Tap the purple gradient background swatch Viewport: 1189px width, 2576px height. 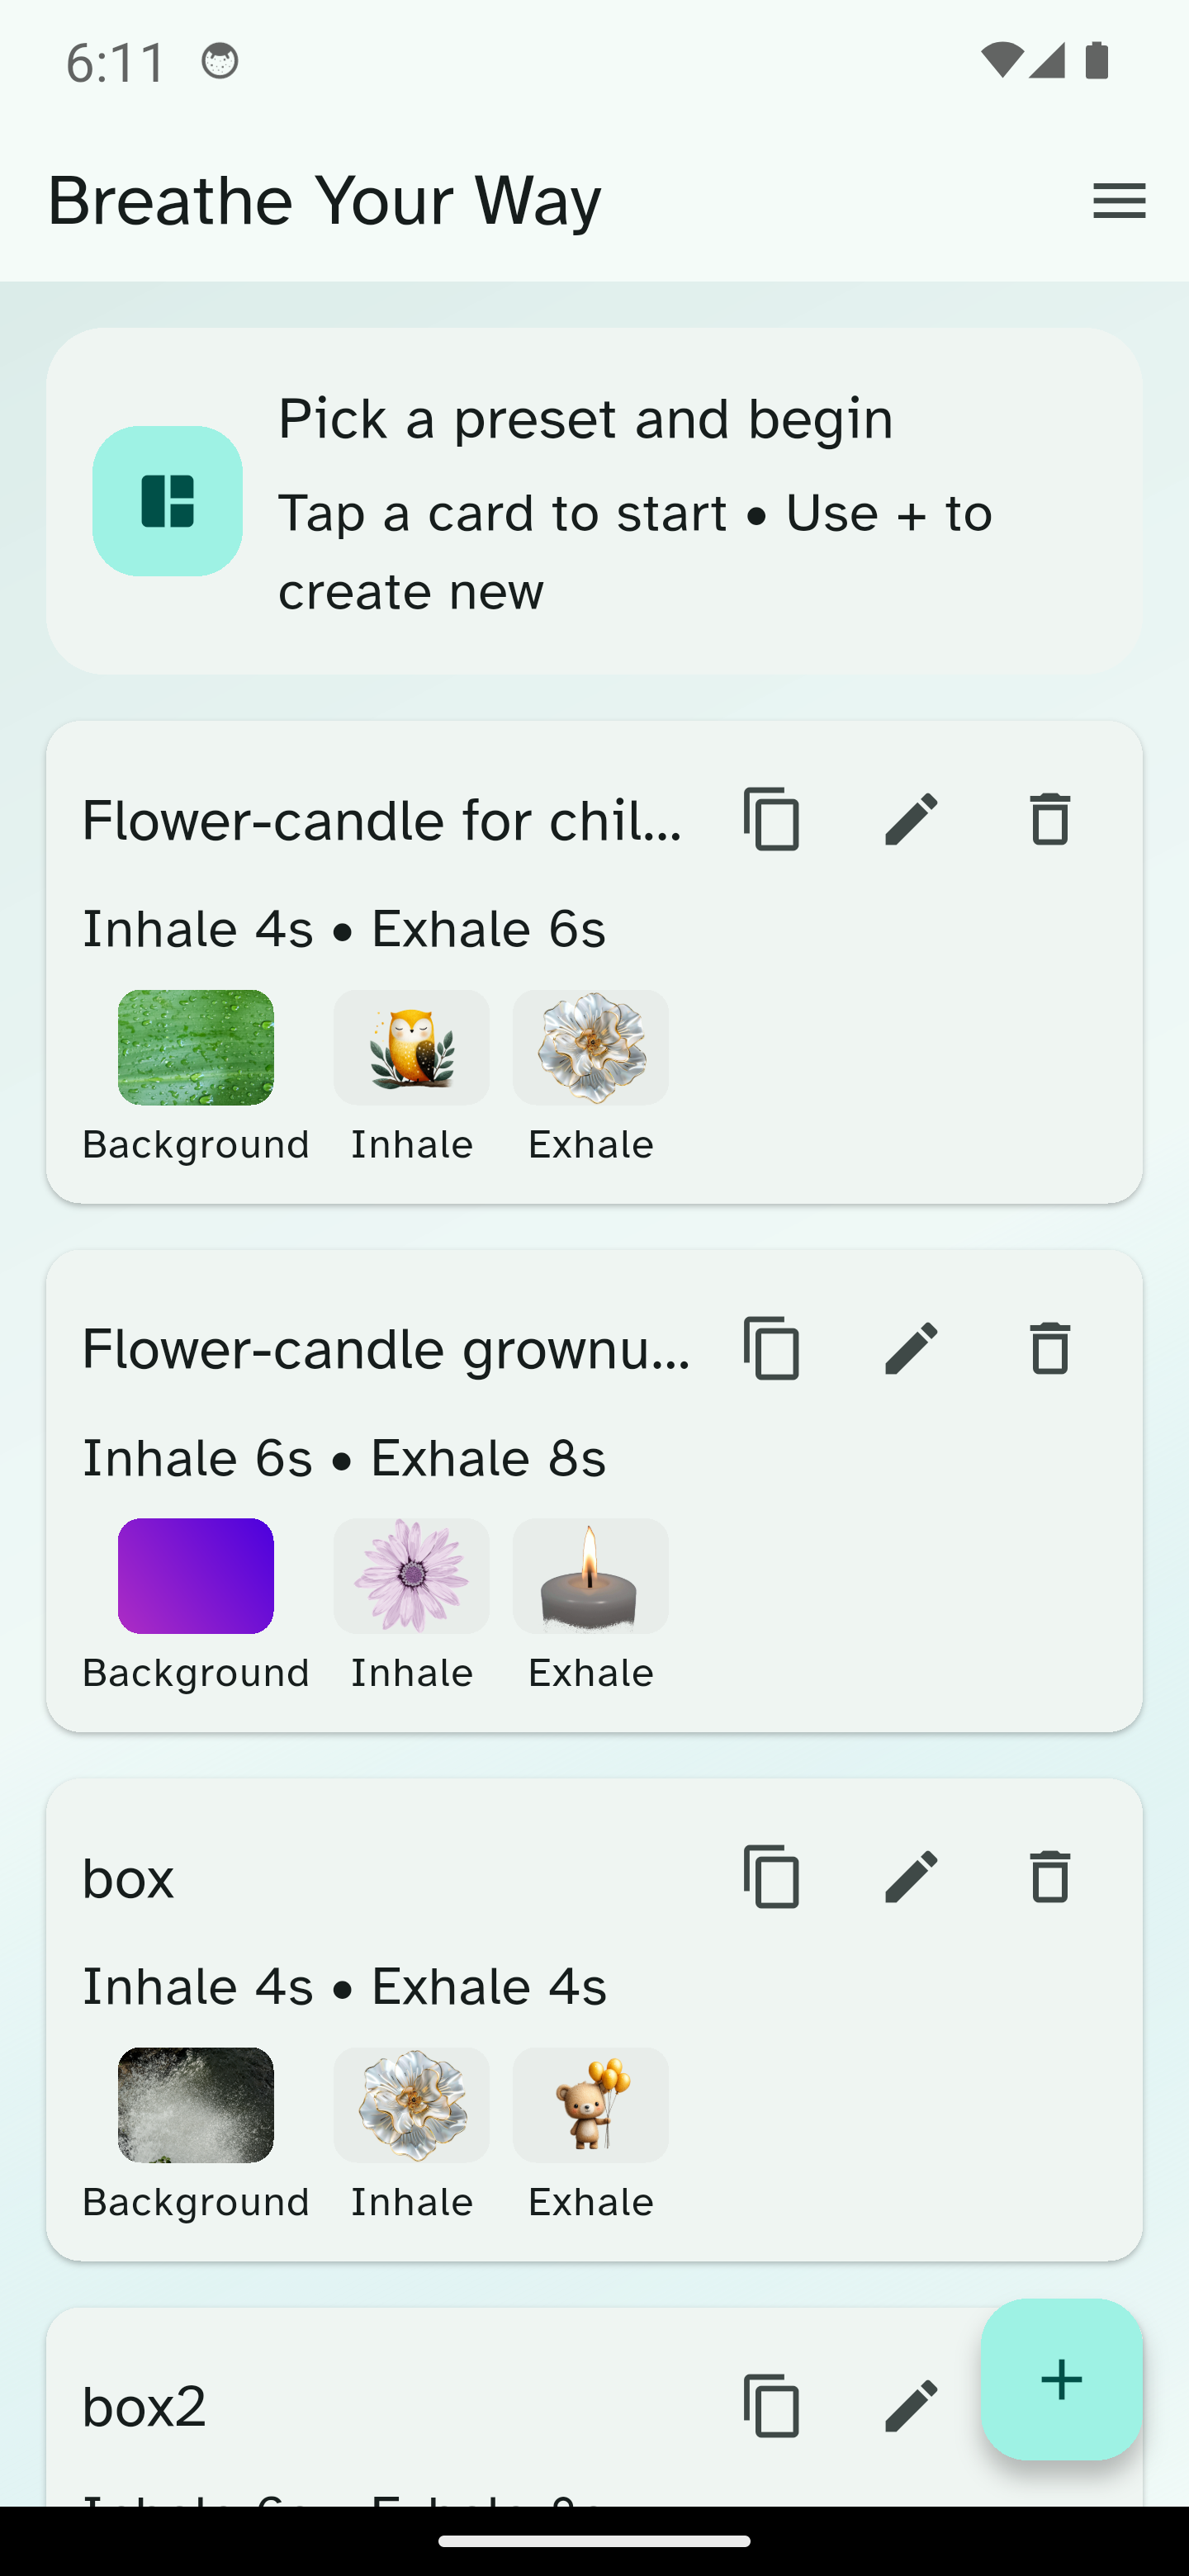[196, 1576]
